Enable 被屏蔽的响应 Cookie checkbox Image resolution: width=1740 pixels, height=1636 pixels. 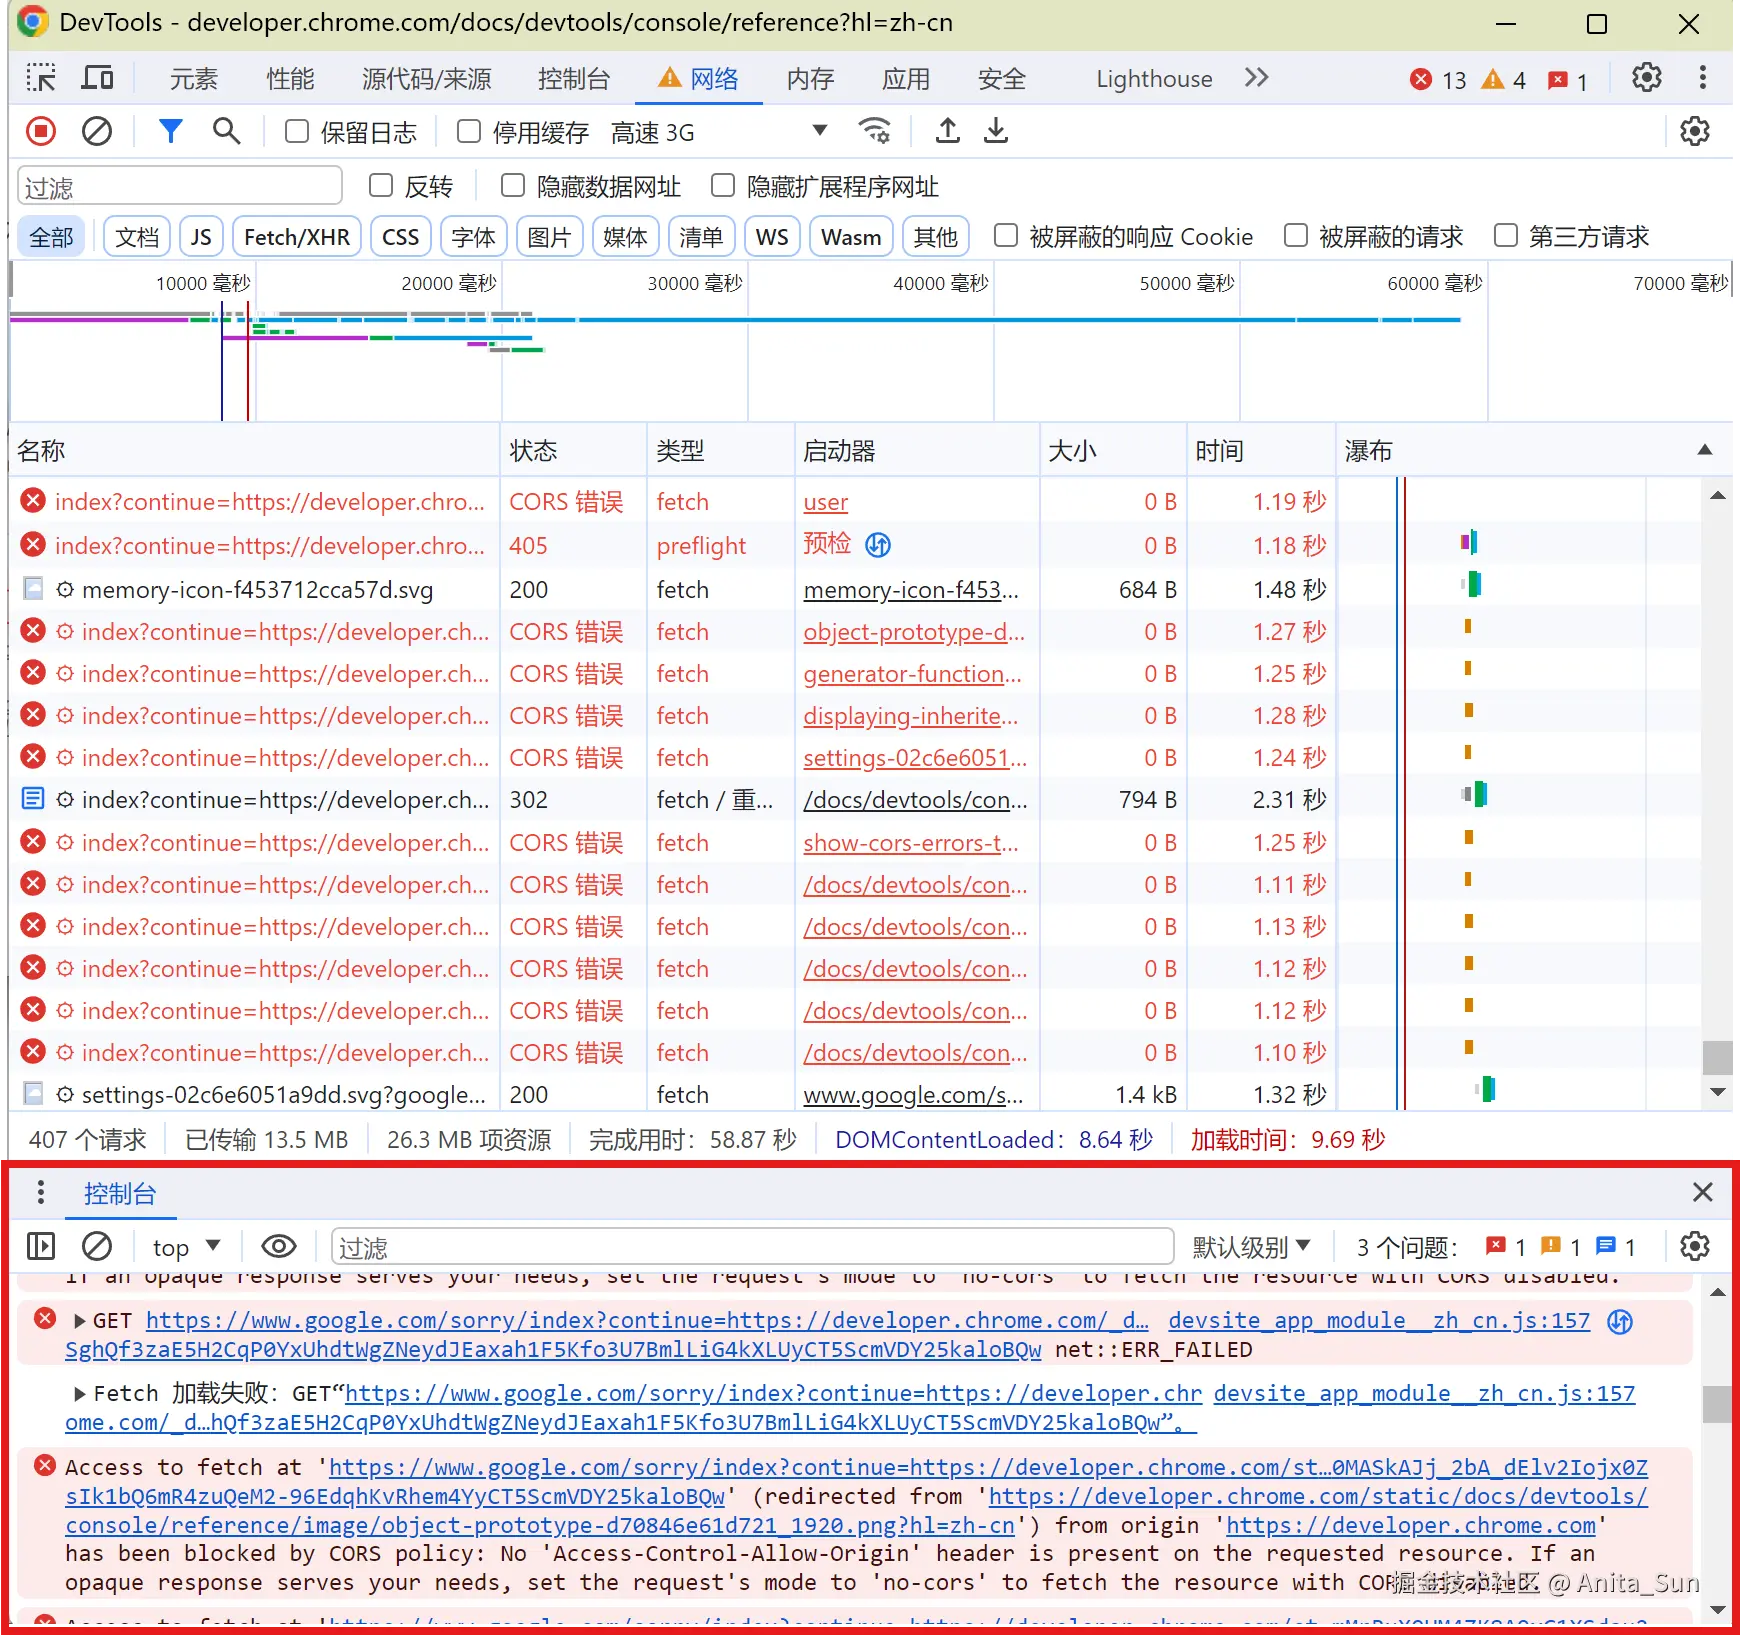pos(1006,235)
